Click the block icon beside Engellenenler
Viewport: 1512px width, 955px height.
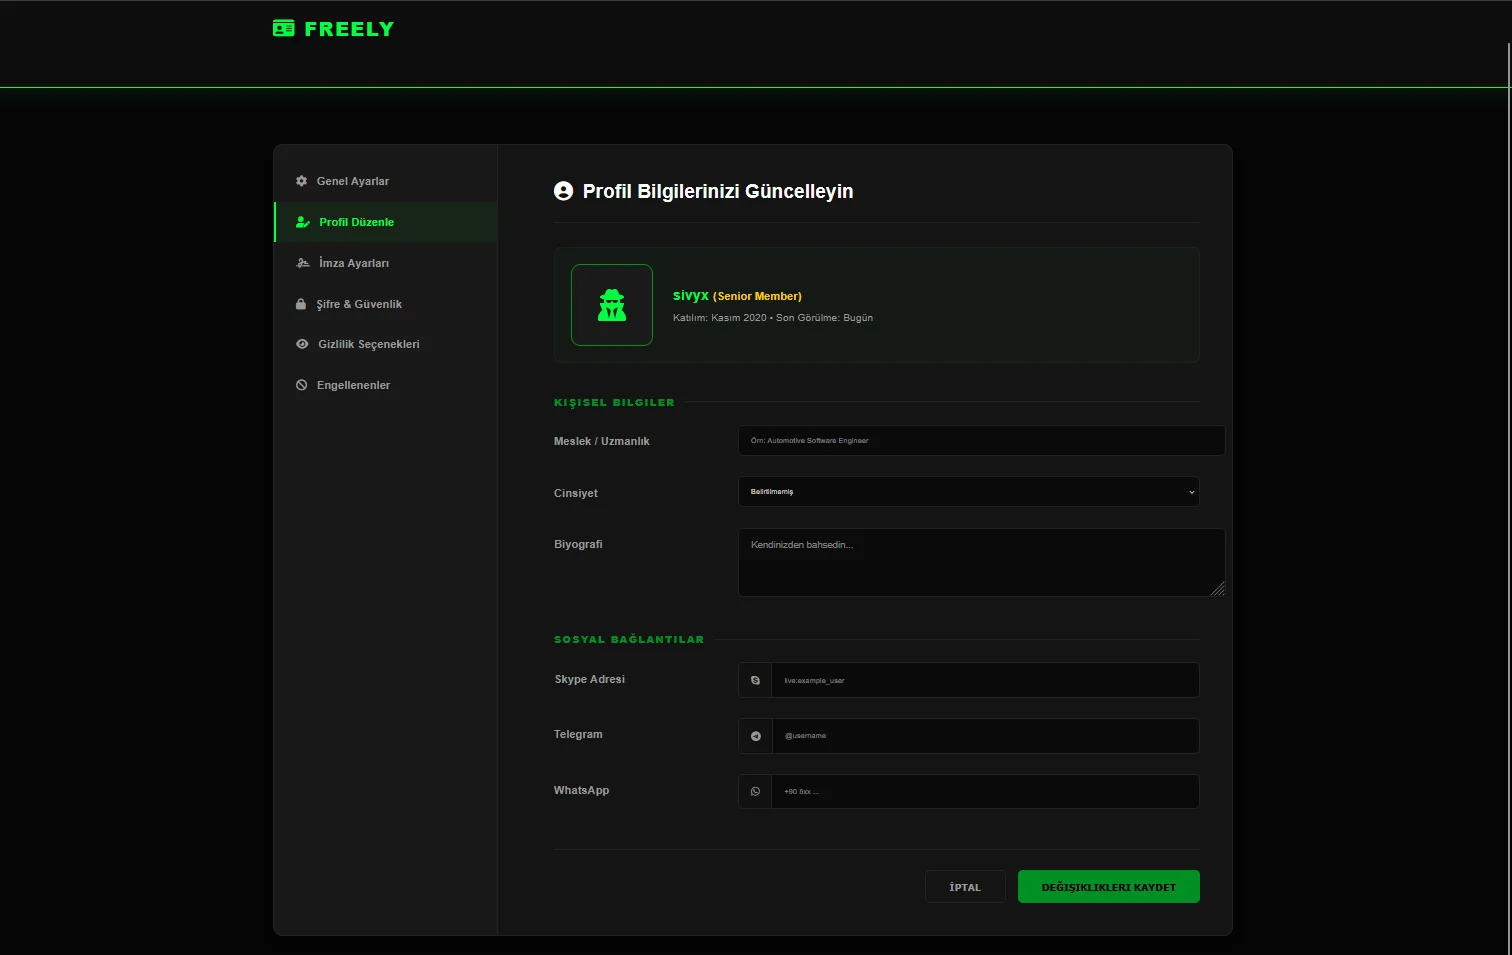coord(301,385)
